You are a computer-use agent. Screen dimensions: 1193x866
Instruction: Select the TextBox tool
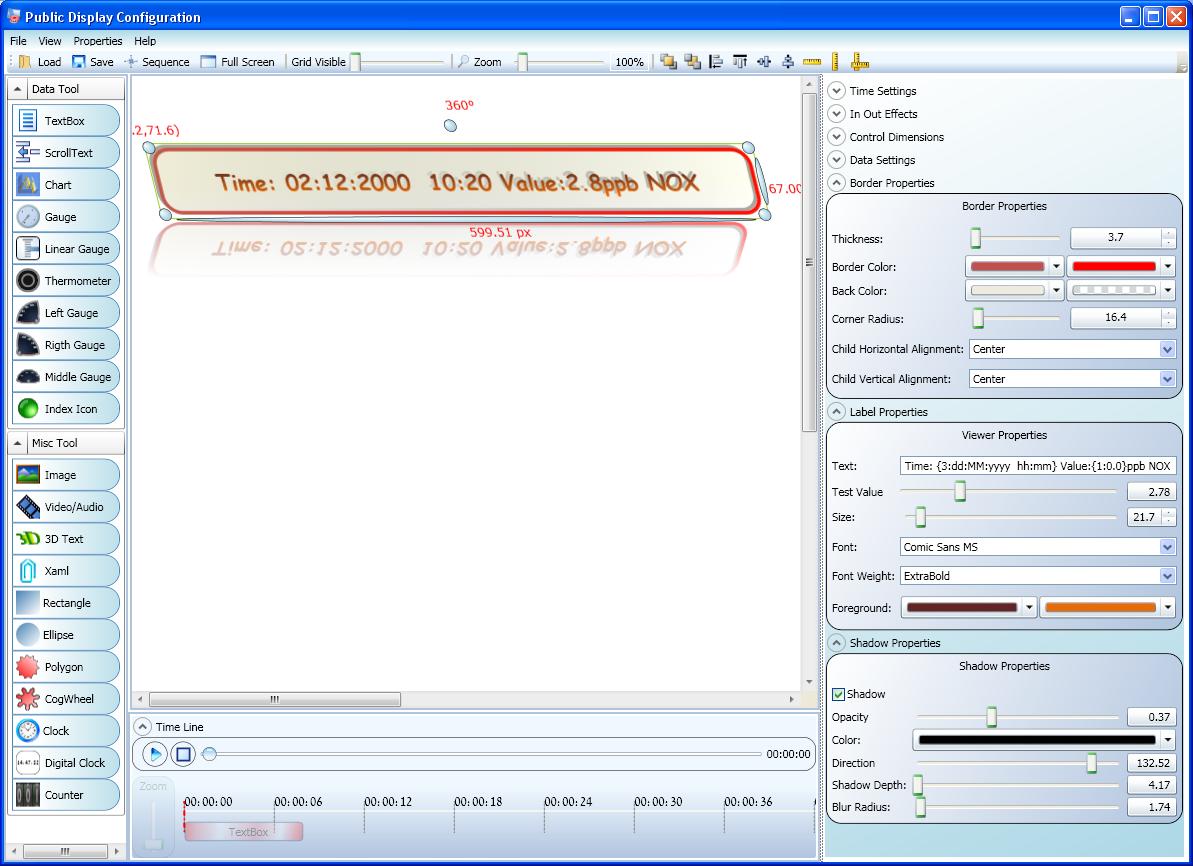(x=66, y=120)
